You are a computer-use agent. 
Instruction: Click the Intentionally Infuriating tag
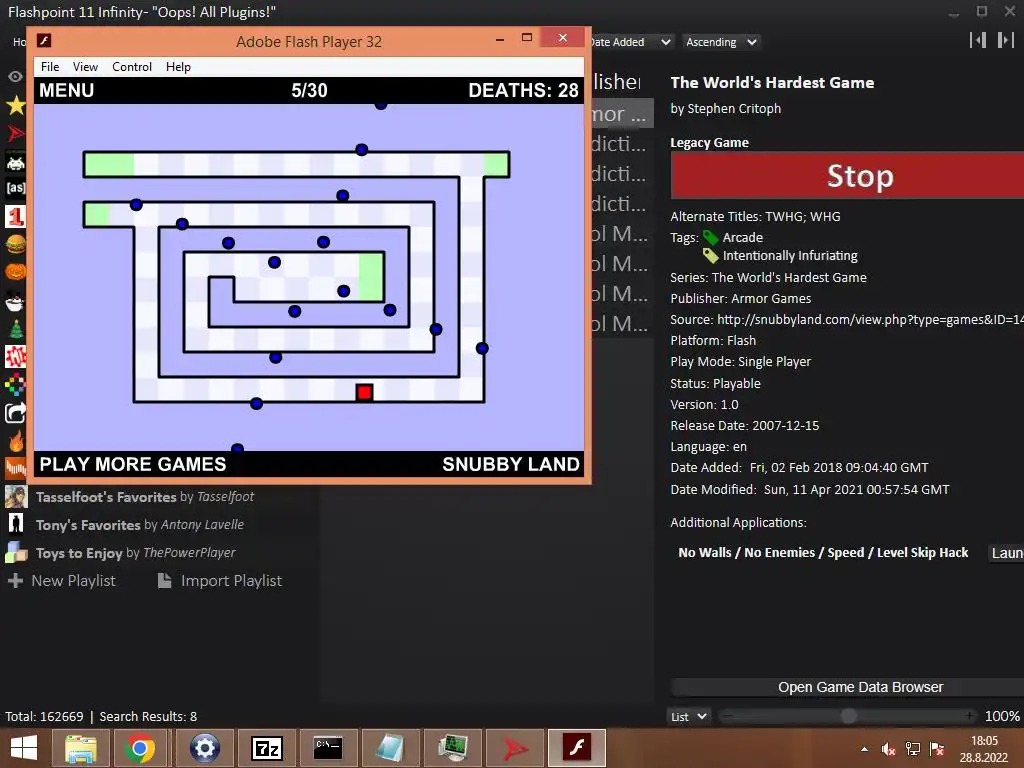point(790,255)
